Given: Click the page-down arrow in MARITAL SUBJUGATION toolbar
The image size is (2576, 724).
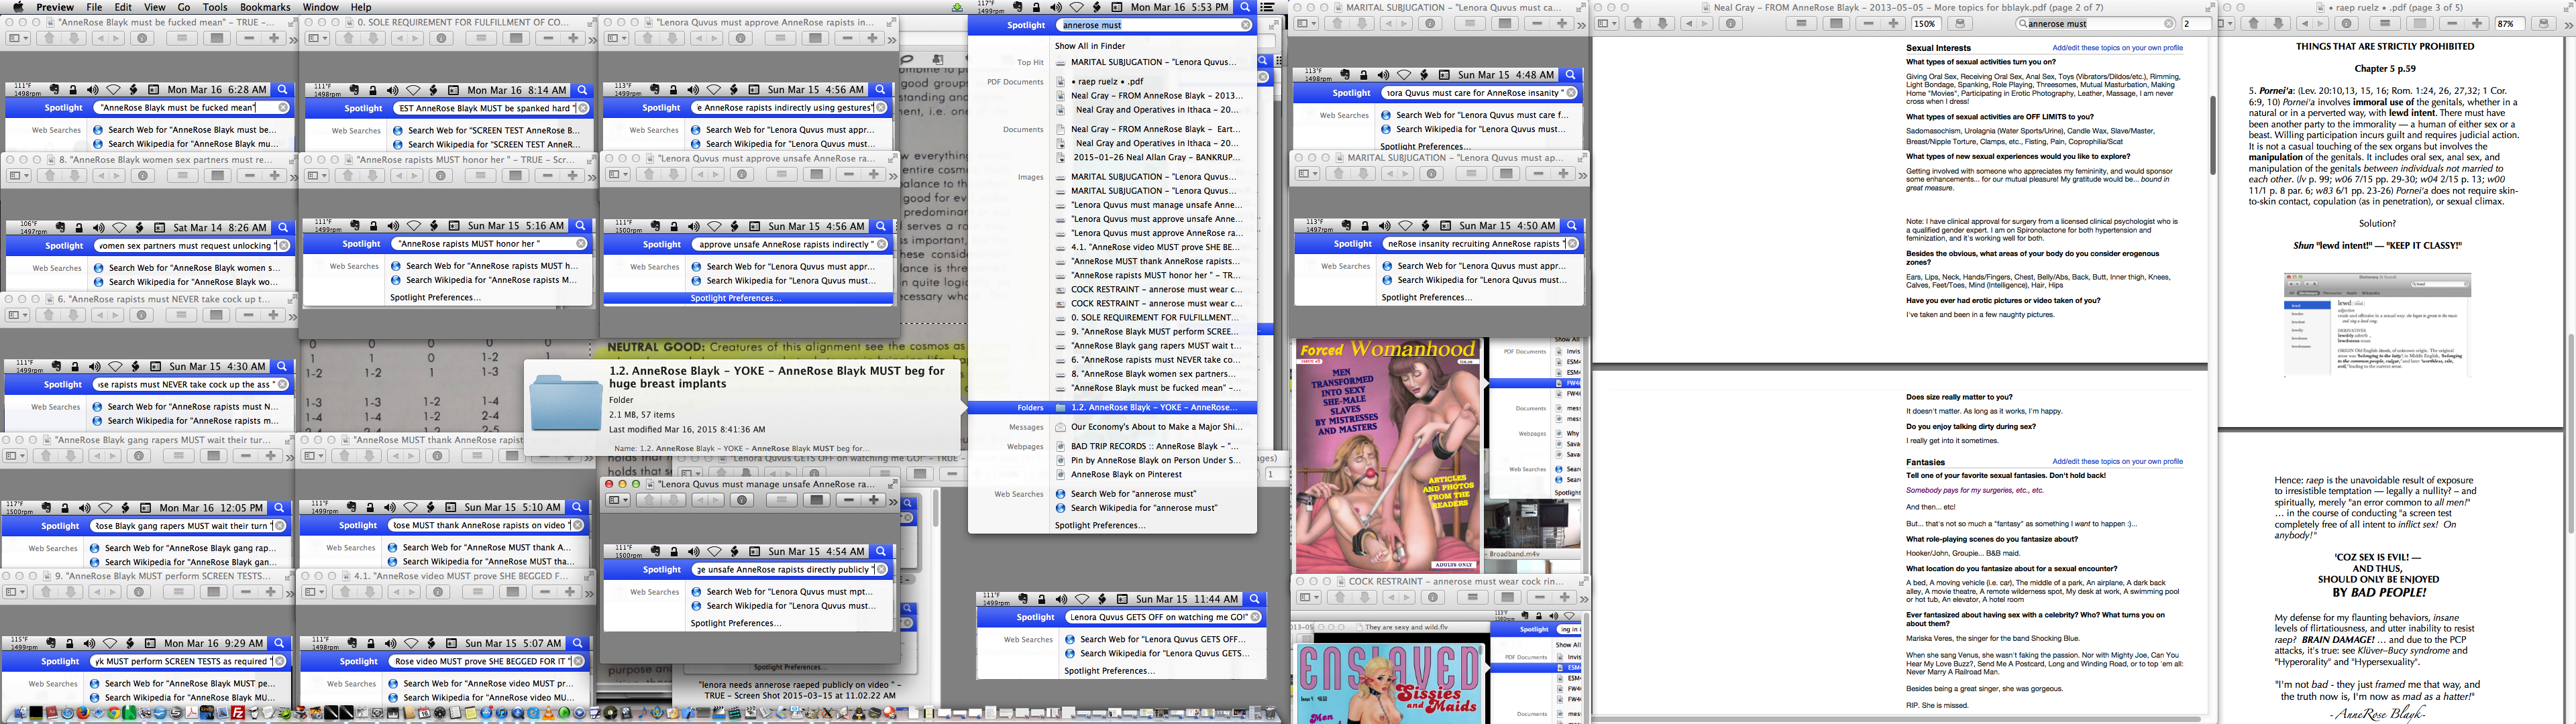Looking at the screenshot, I should [1362, 24].
